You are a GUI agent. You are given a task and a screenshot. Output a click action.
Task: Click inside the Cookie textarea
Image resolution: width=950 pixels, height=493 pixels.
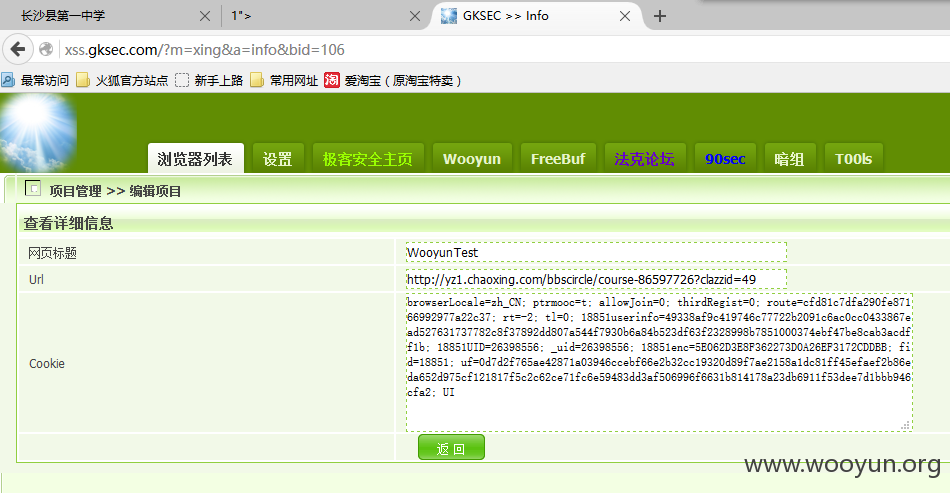point(659,363)
